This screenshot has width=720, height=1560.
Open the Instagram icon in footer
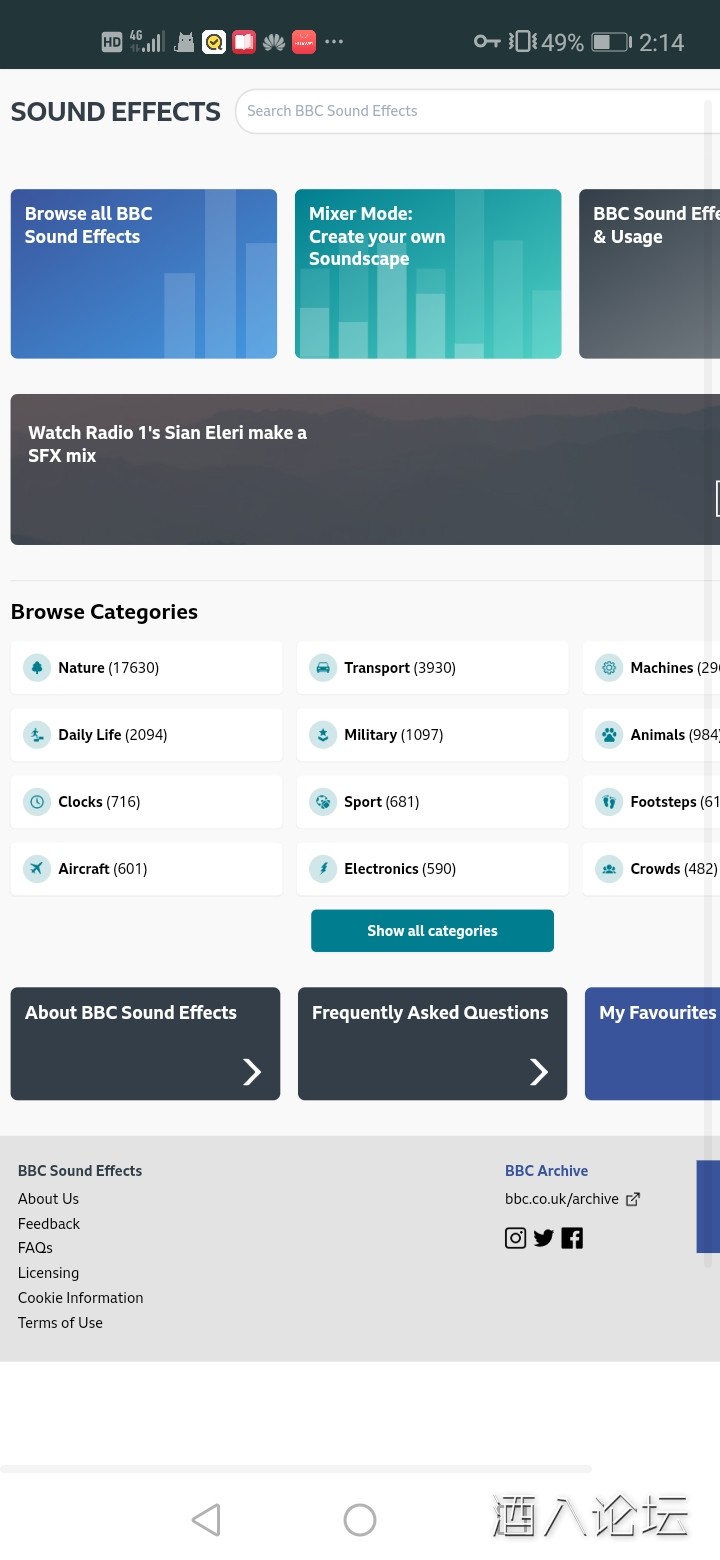(x=515, y=1238)
